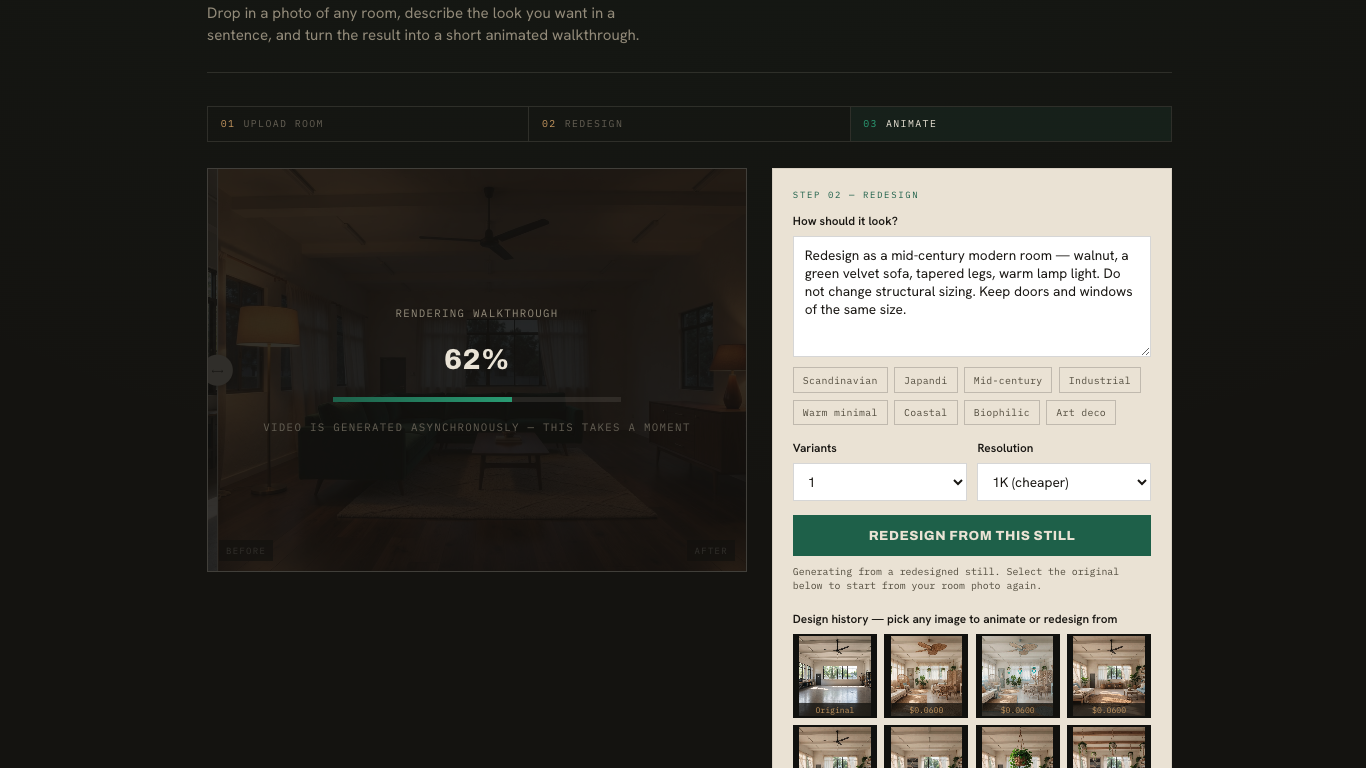Click the before/after comparison slider handle

coord(218,370)
